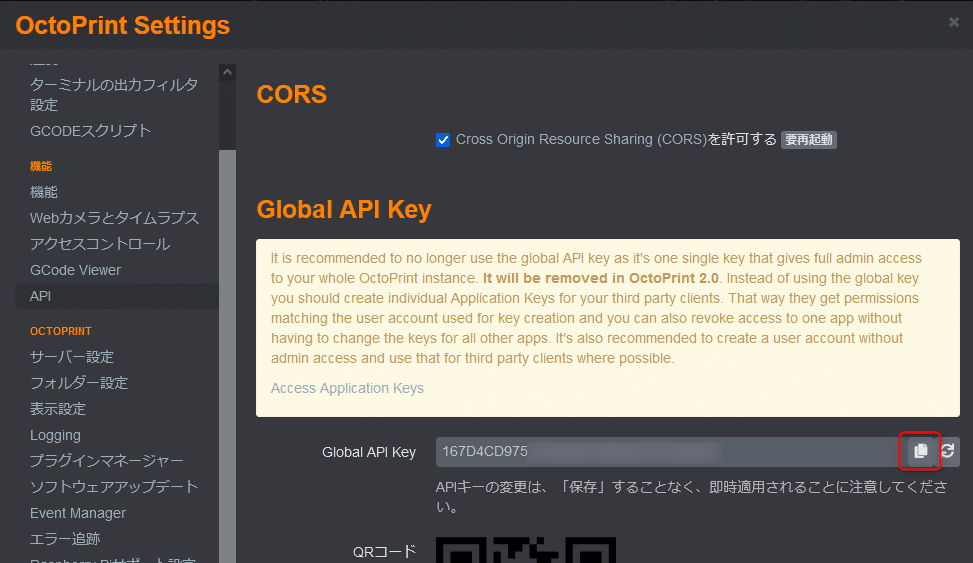Click the orange 機能 section header
Screen dimensions: 973x563
41,166
